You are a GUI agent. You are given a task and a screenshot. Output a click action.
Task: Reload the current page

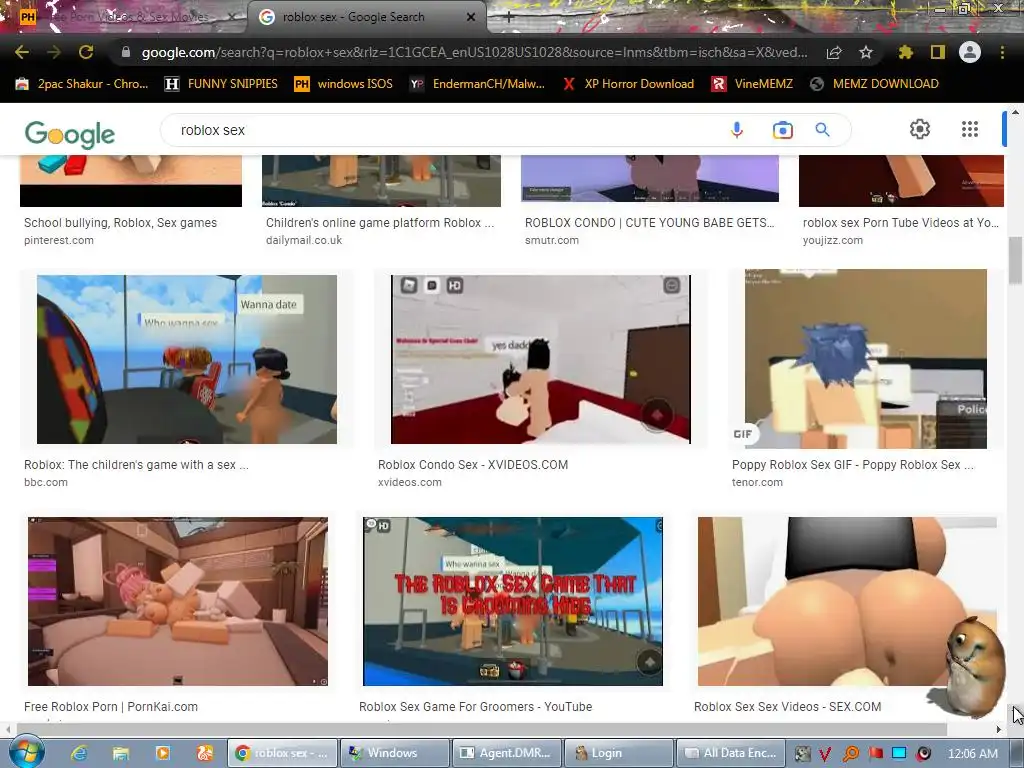[86, 52]
